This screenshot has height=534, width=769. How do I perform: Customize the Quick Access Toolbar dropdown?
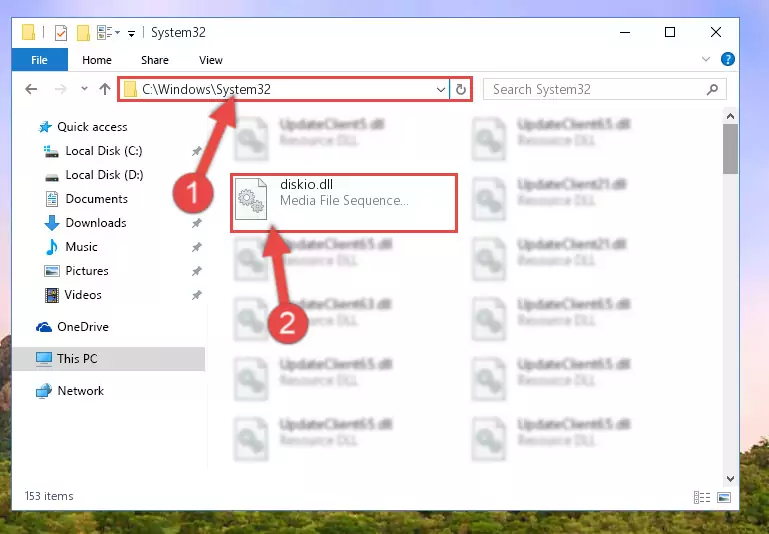click(131, 33)
